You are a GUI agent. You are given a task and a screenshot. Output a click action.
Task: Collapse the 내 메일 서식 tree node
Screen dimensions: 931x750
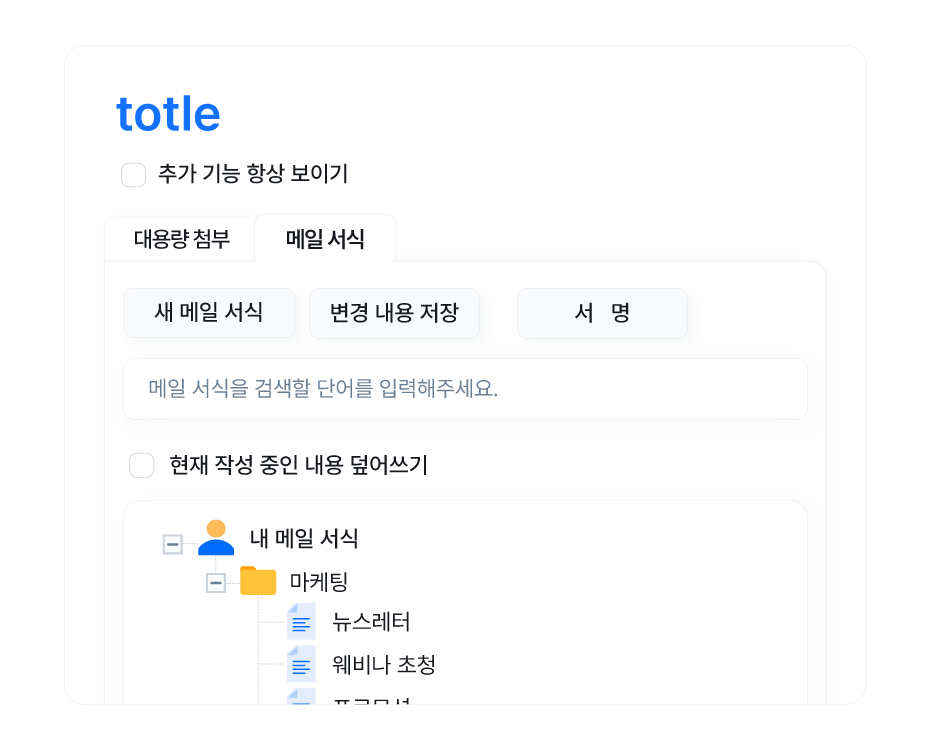point(172,544)
